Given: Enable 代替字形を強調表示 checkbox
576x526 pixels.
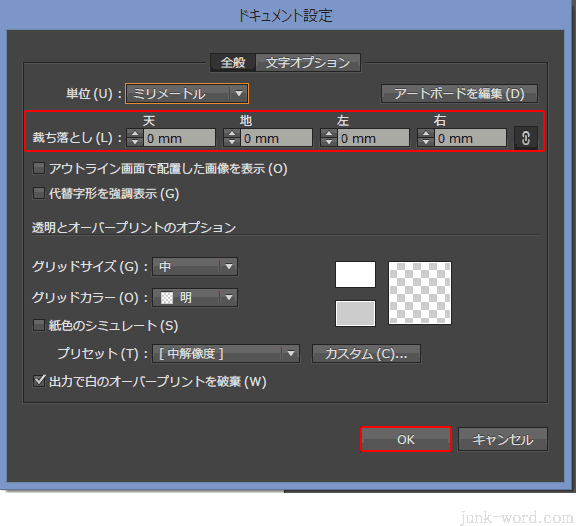Looking at the screenshot, I should pyautogui.click(x=39, y=193).
